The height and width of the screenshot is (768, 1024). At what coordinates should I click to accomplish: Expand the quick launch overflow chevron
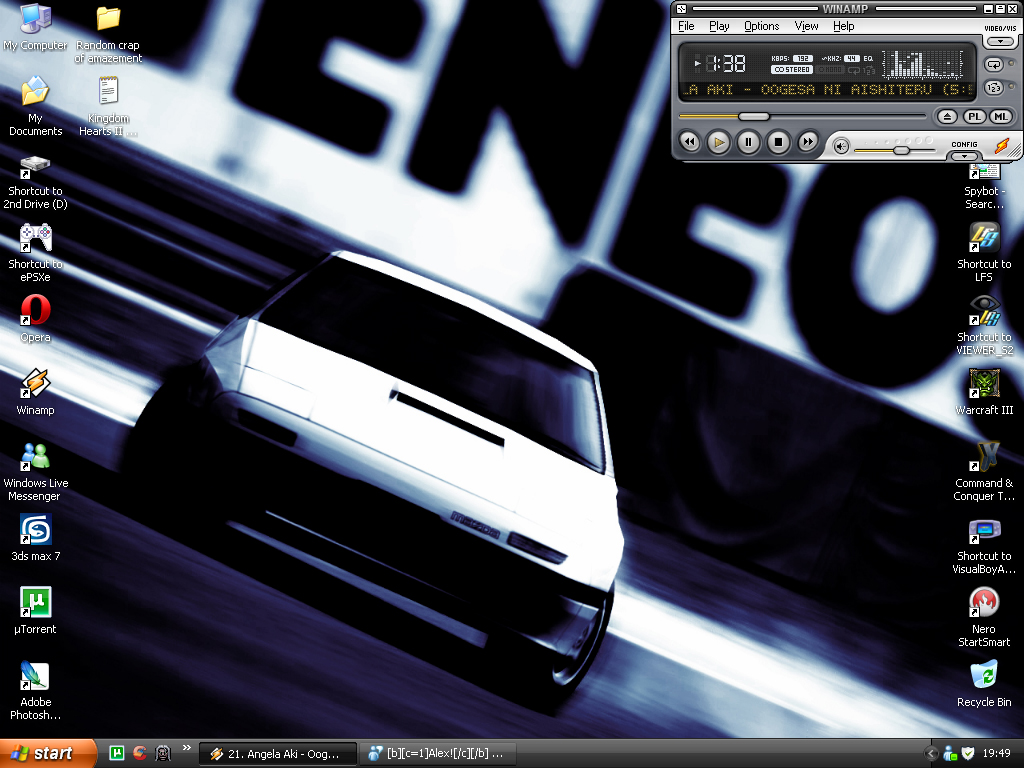tap(187, 748)
